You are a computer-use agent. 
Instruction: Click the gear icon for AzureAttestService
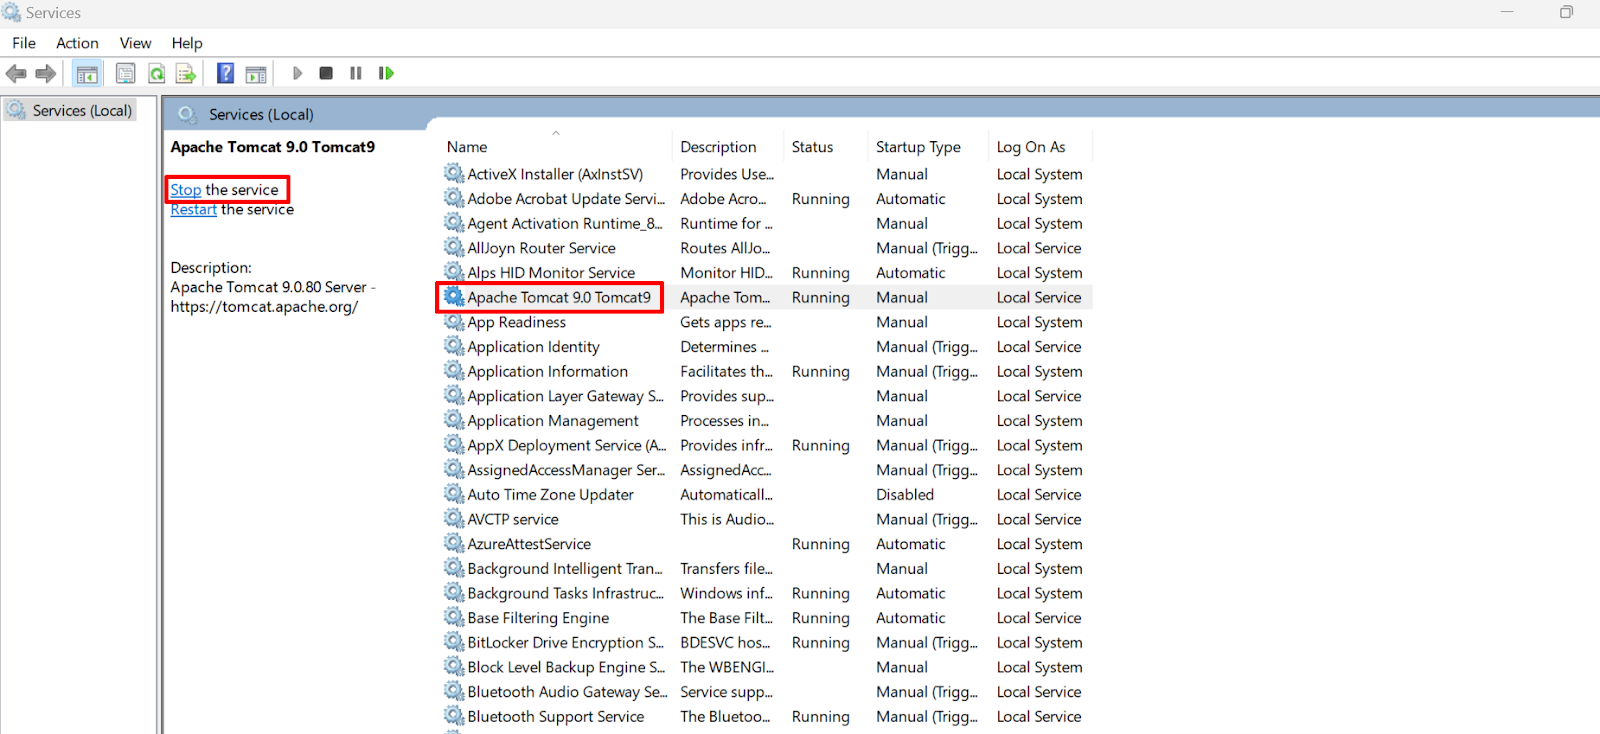(x=454, y=543)
